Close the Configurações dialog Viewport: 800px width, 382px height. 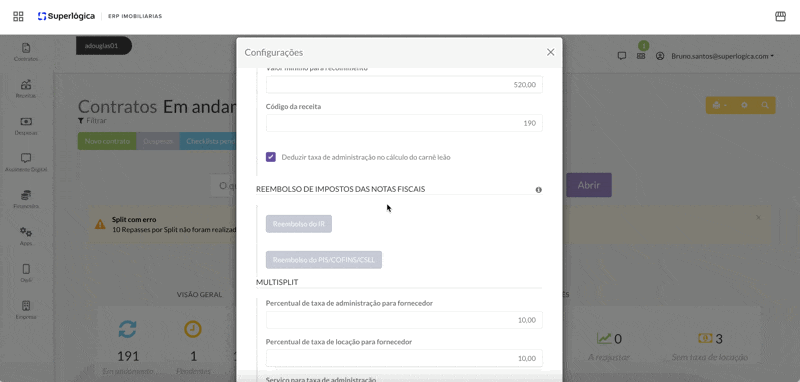coord(551,52)
